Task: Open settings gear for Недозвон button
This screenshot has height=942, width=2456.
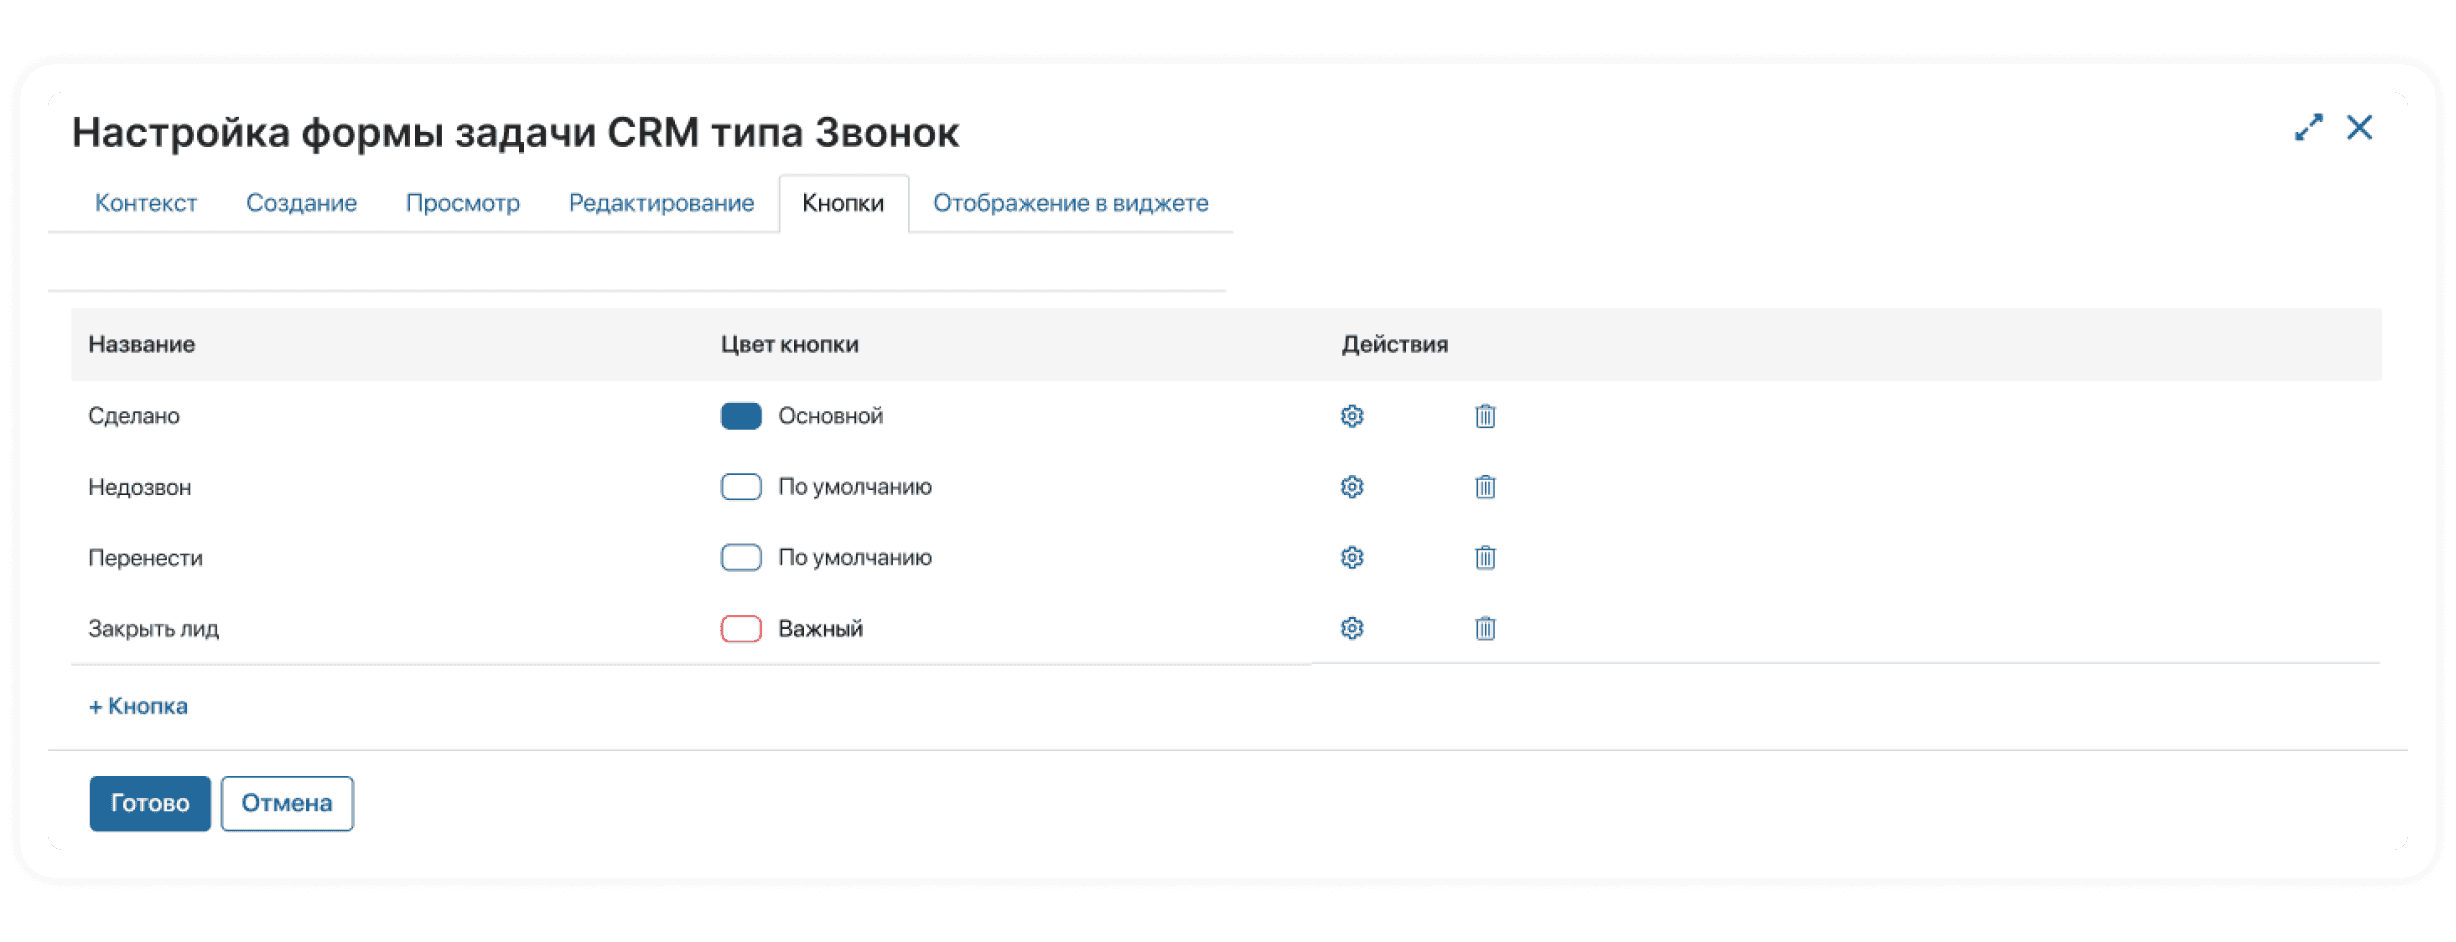Action: coord(1352,487)
